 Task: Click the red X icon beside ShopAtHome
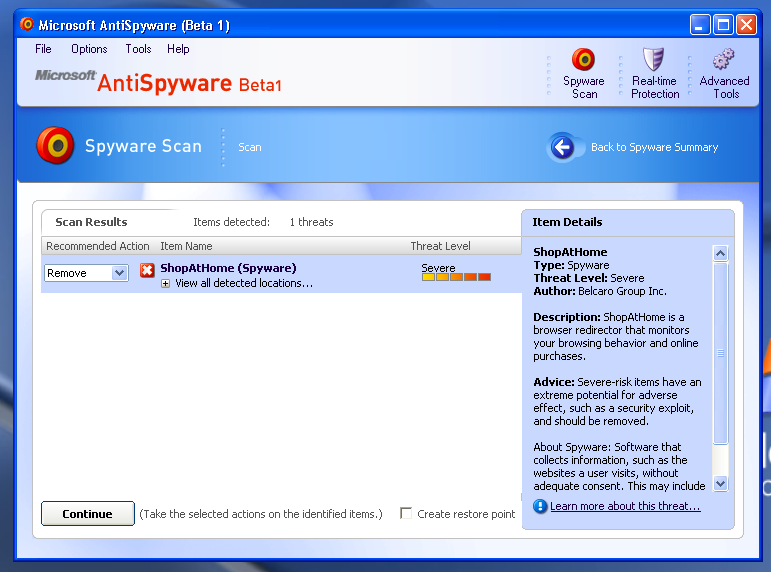pyautogui.click(x=147, y=270)
